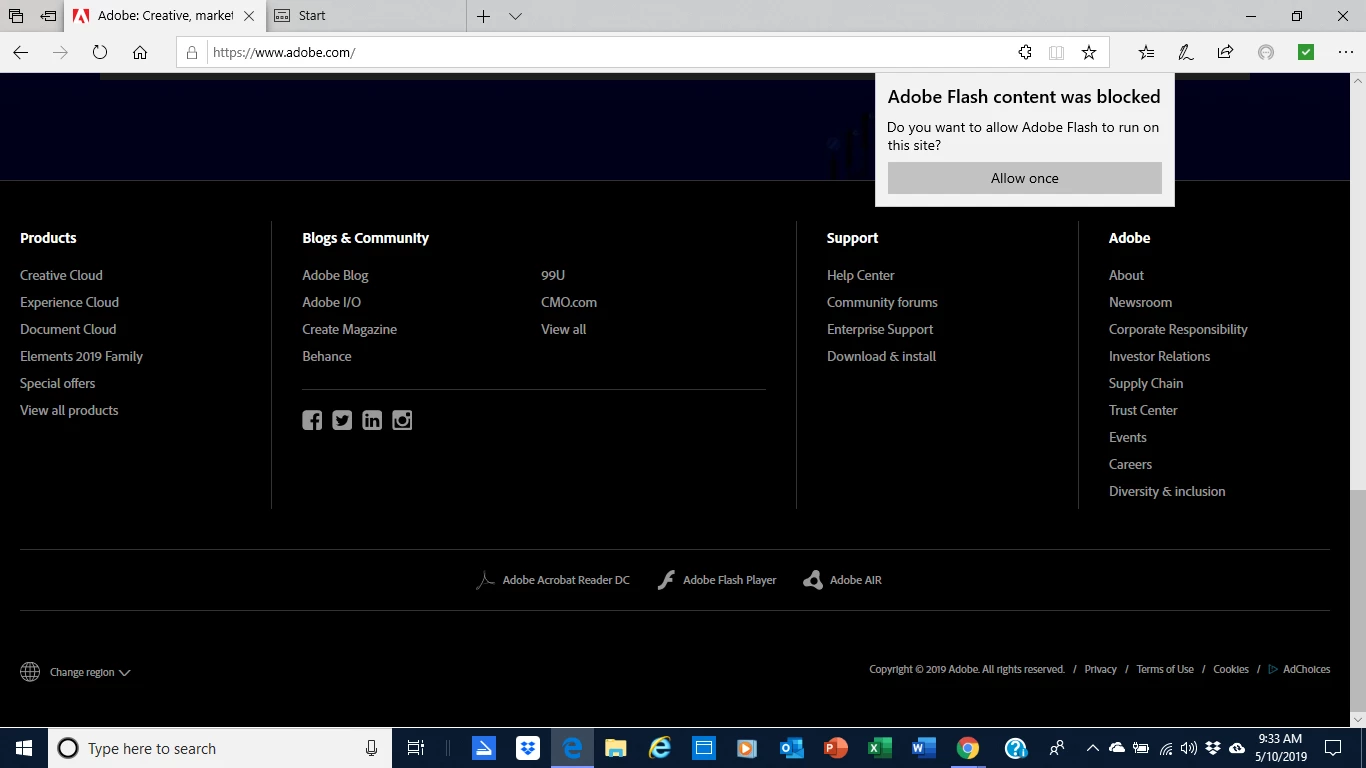Screen dimensions: 1366x768
Task: Open the Trust Center link
Action: [x=1143, y=410]
